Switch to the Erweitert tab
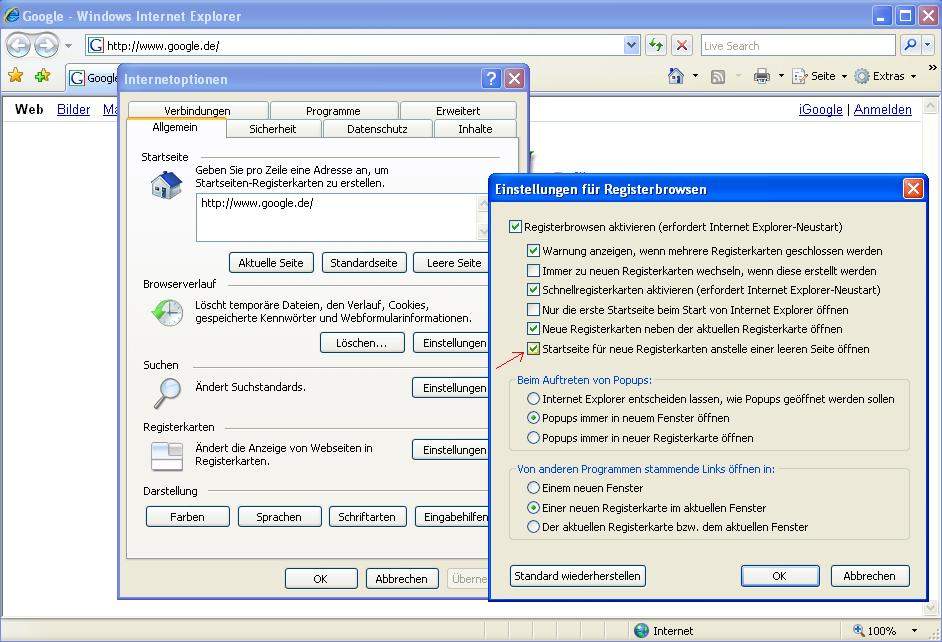Image resolution: width=942 pixels, height=642 pixels. coord(458,111)
